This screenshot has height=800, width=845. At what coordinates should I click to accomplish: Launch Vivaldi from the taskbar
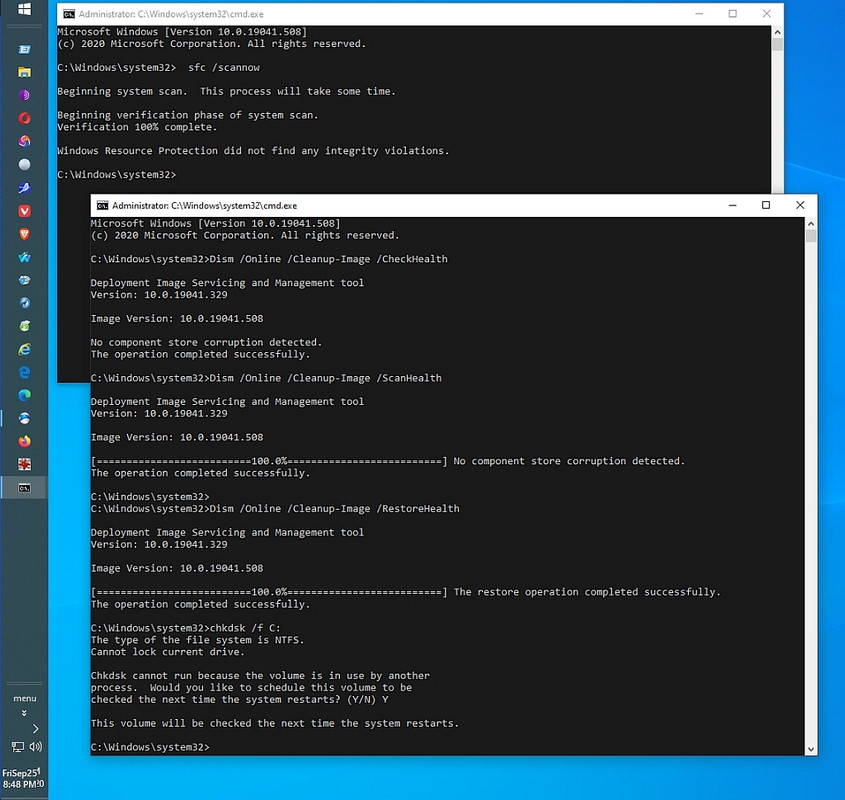pyautogui.click(x=24, y=211)
